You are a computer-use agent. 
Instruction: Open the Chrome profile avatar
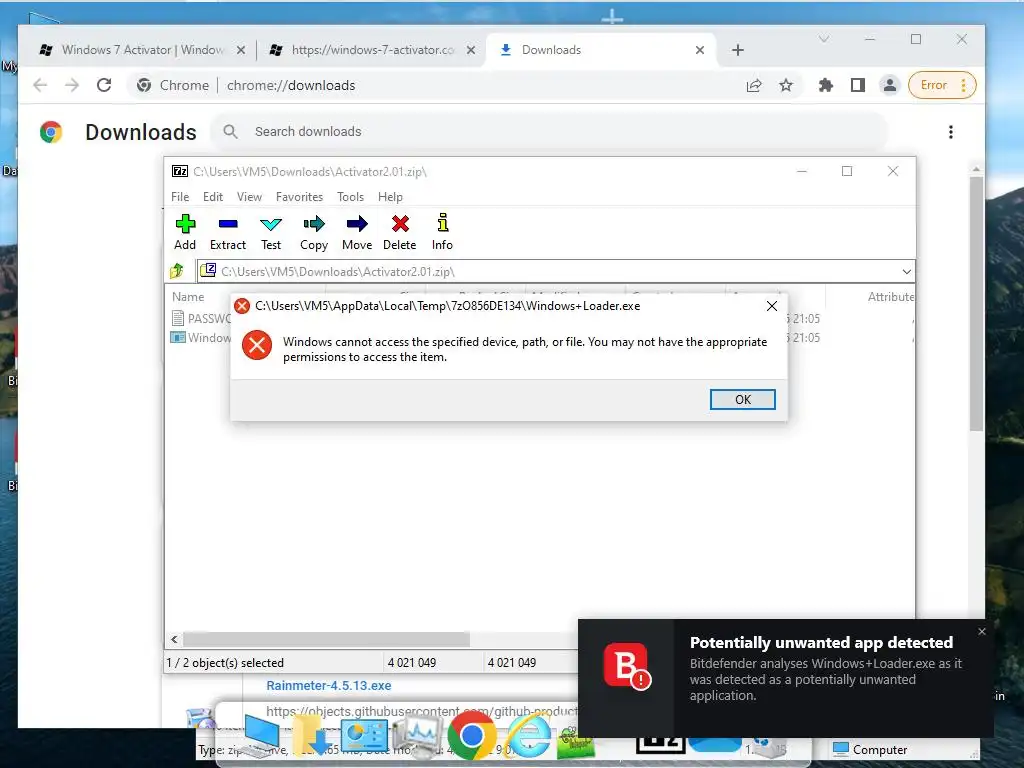[x=889, y=85]
